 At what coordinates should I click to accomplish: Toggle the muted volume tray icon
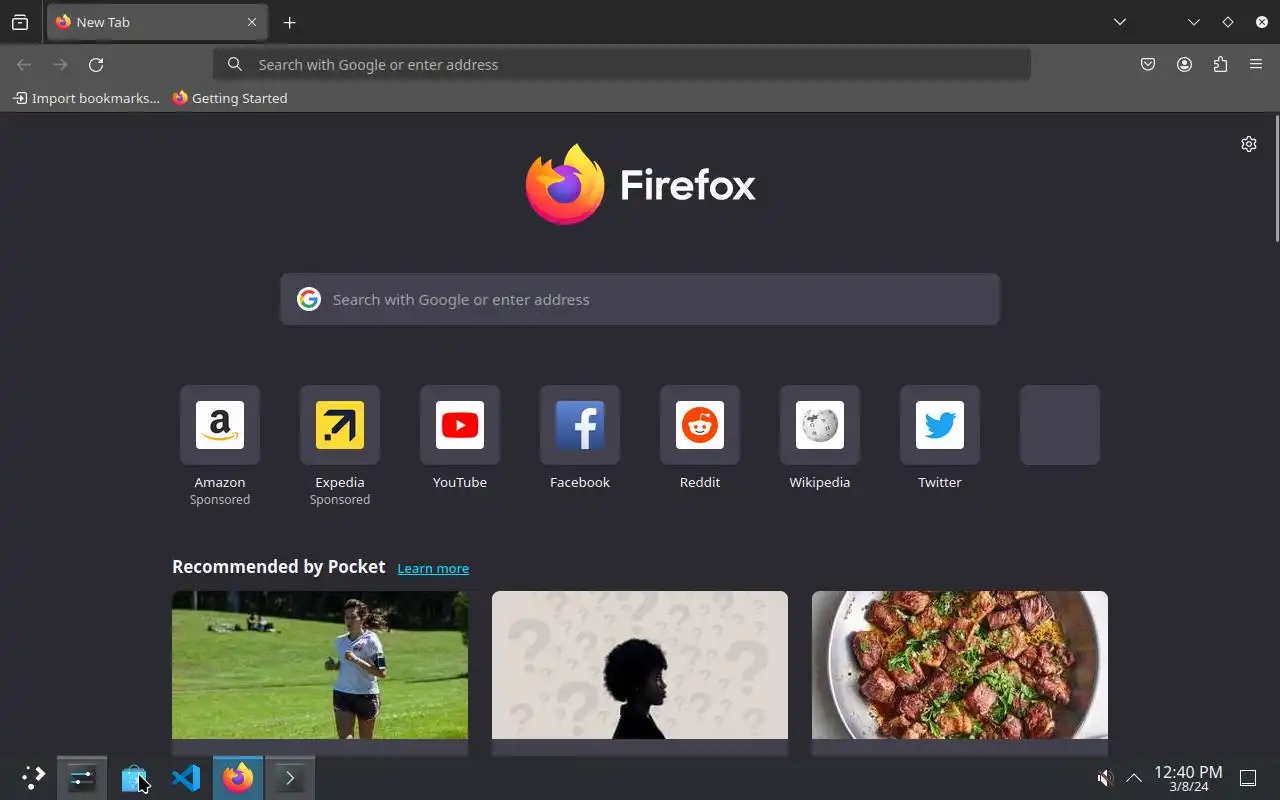[1105, 778]
